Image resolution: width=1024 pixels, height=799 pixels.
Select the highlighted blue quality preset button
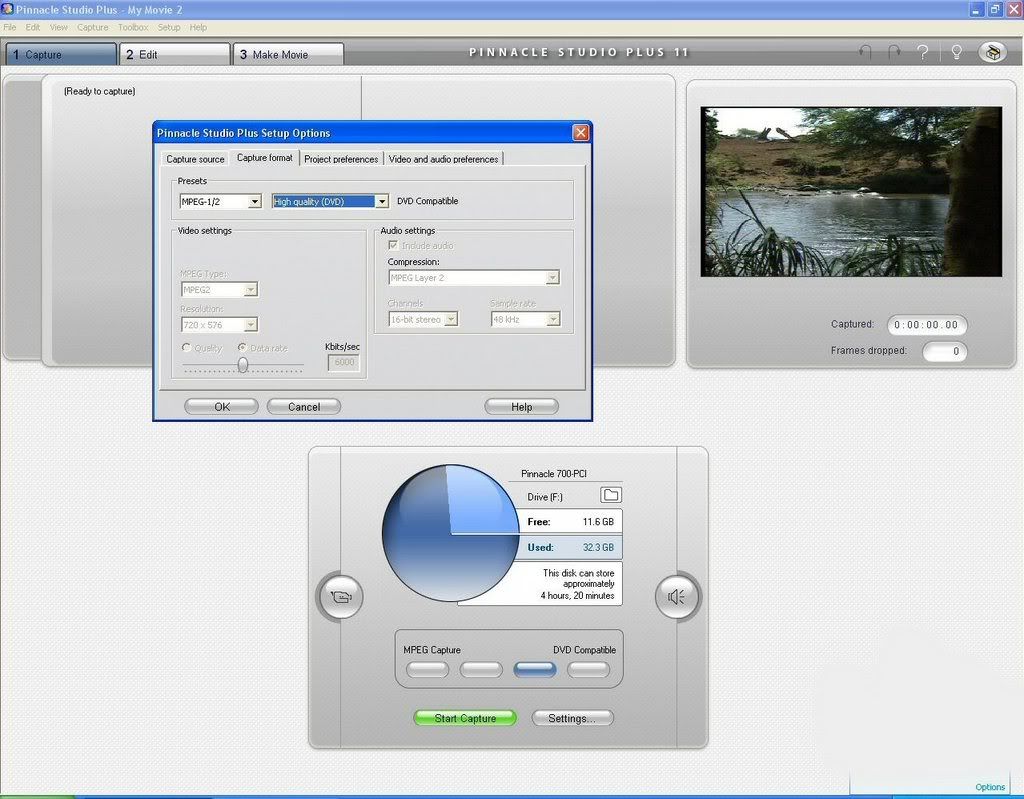pos(535,670)
